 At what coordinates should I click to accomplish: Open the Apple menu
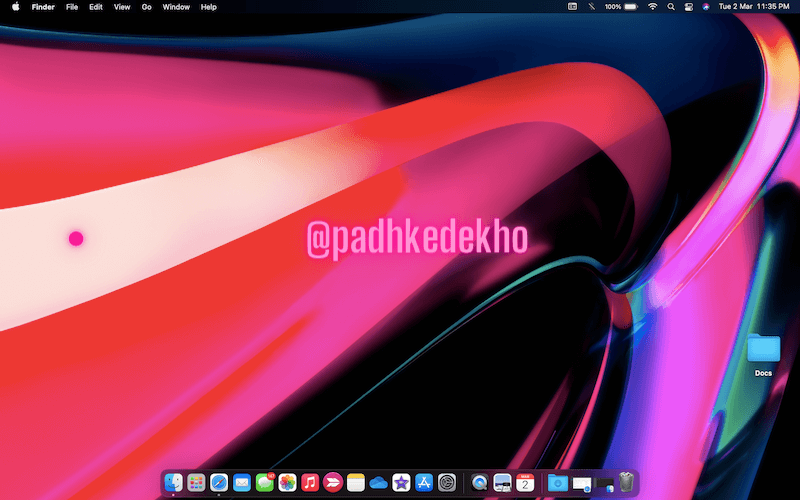16,7
